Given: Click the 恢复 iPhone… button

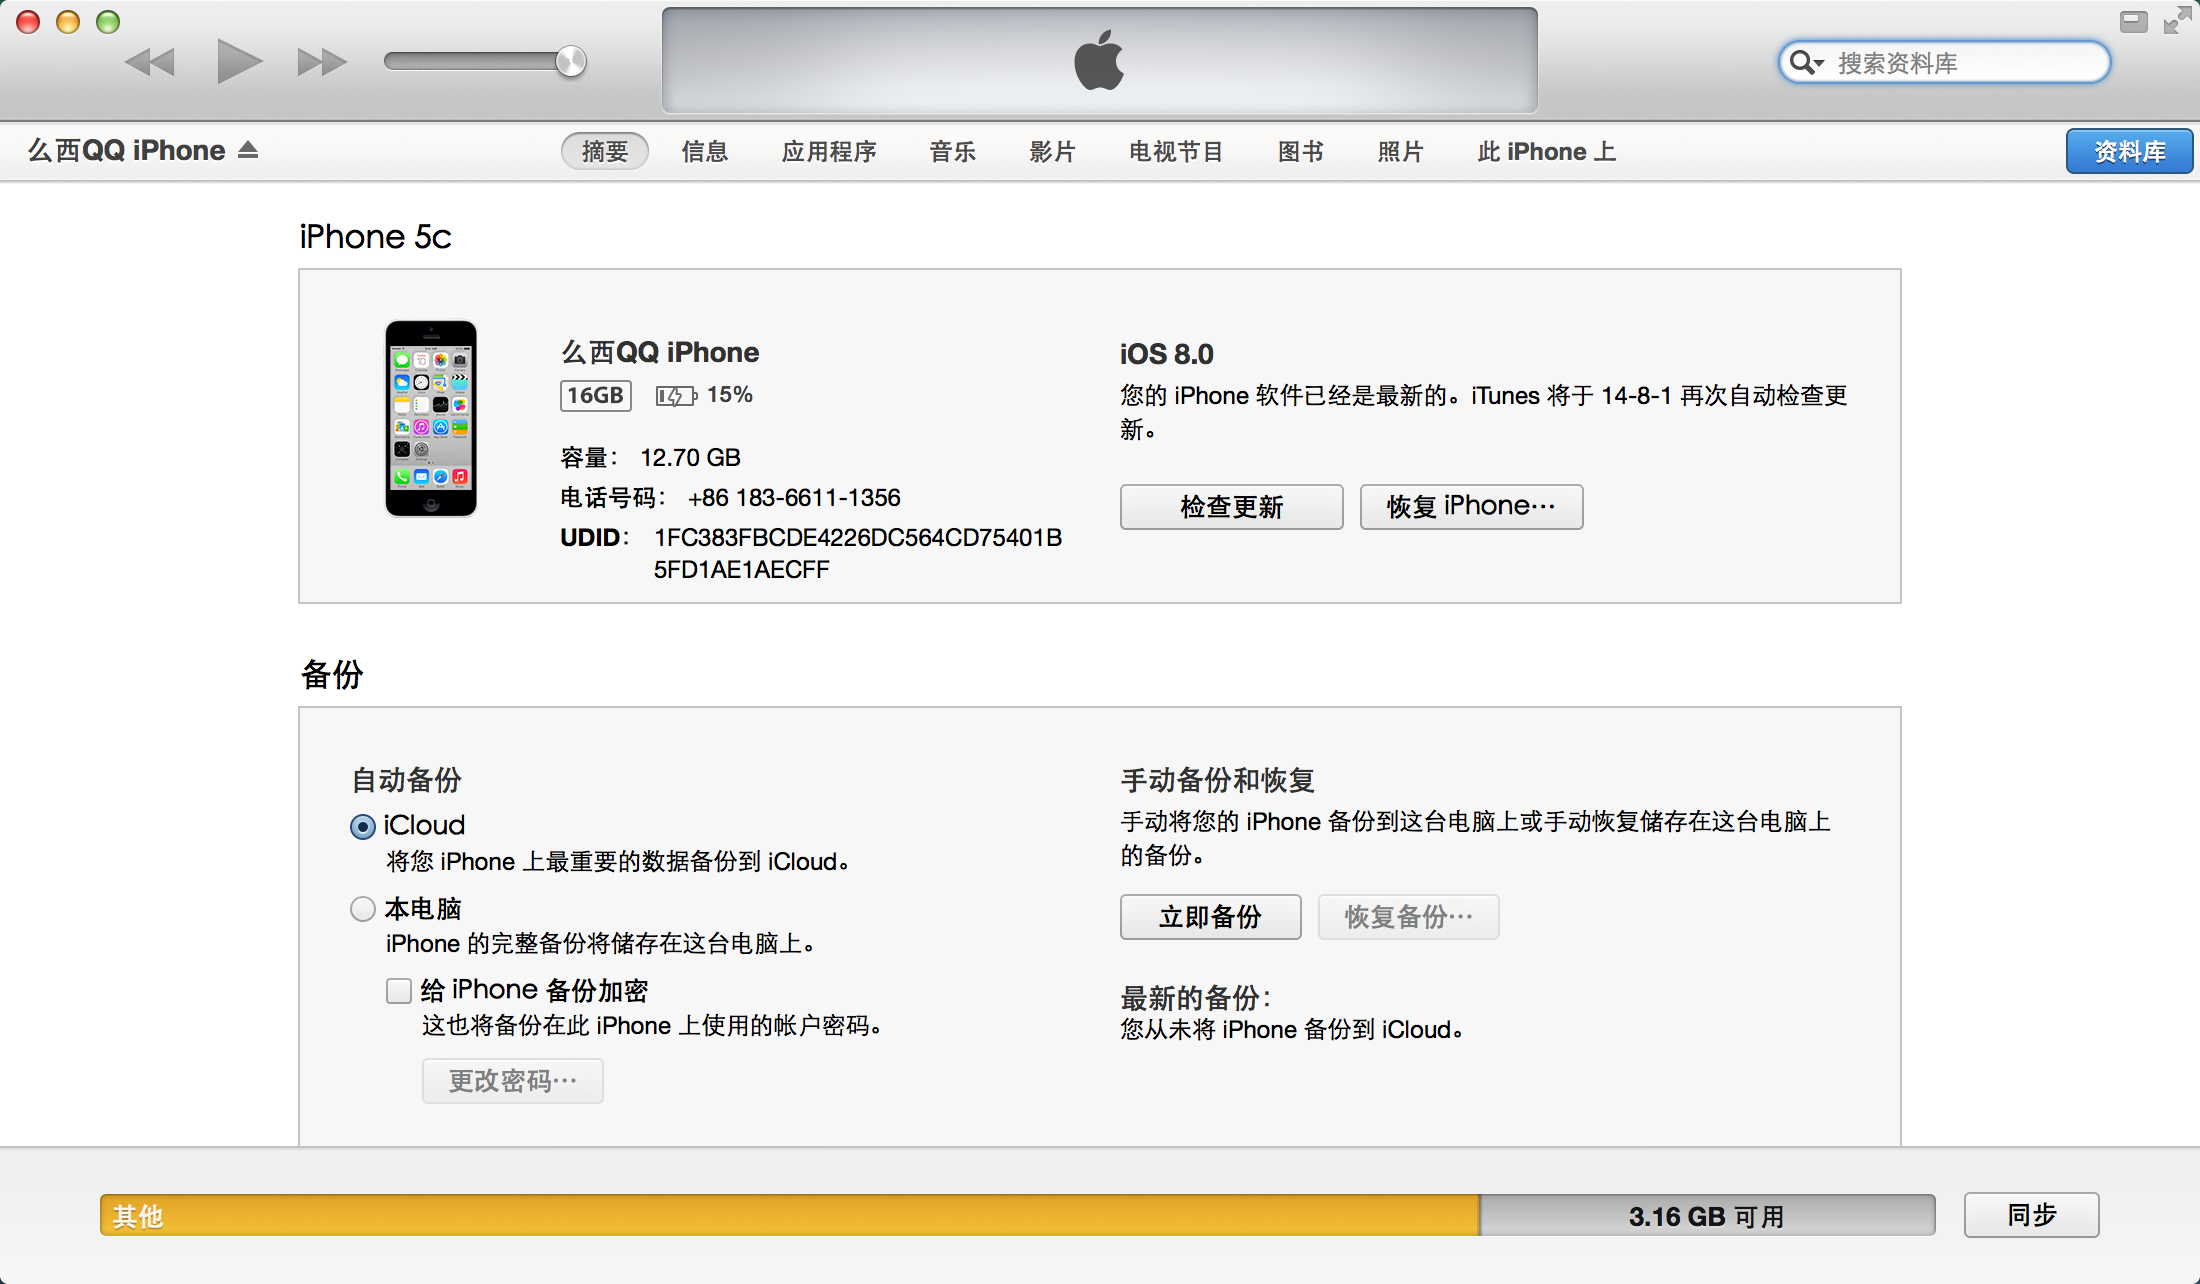Looking at the screenshot, I should pyautogui.click(x=1471, y=506).
